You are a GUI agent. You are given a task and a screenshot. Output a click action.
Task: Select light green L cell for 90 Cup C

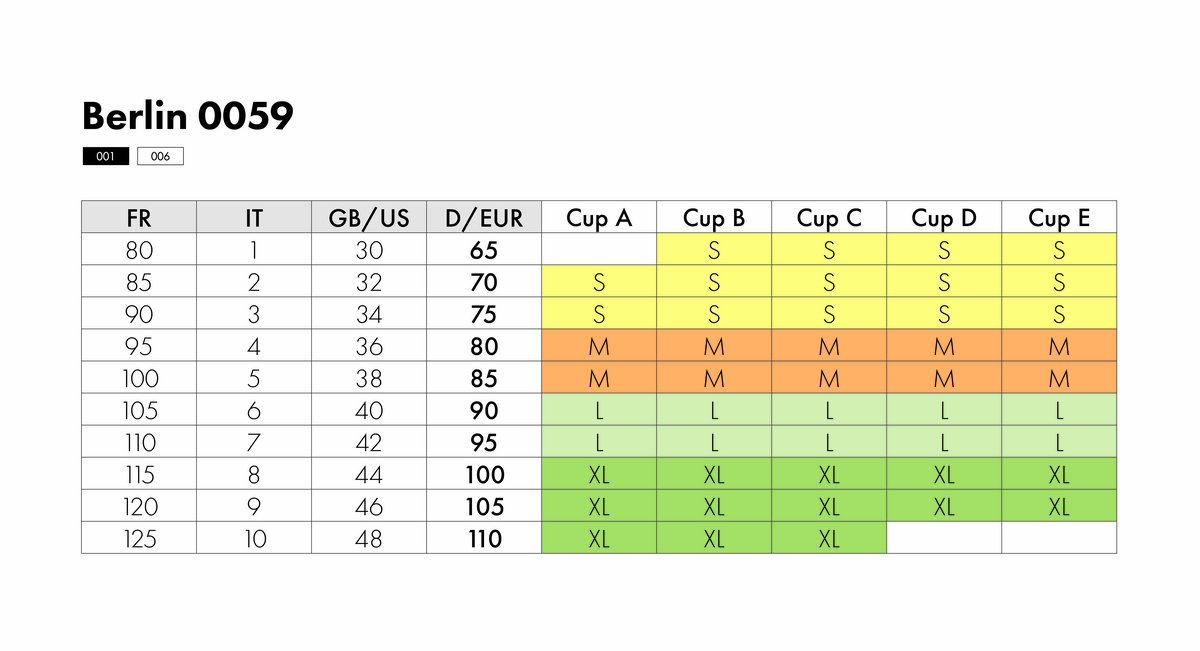[x=829, y=410]
